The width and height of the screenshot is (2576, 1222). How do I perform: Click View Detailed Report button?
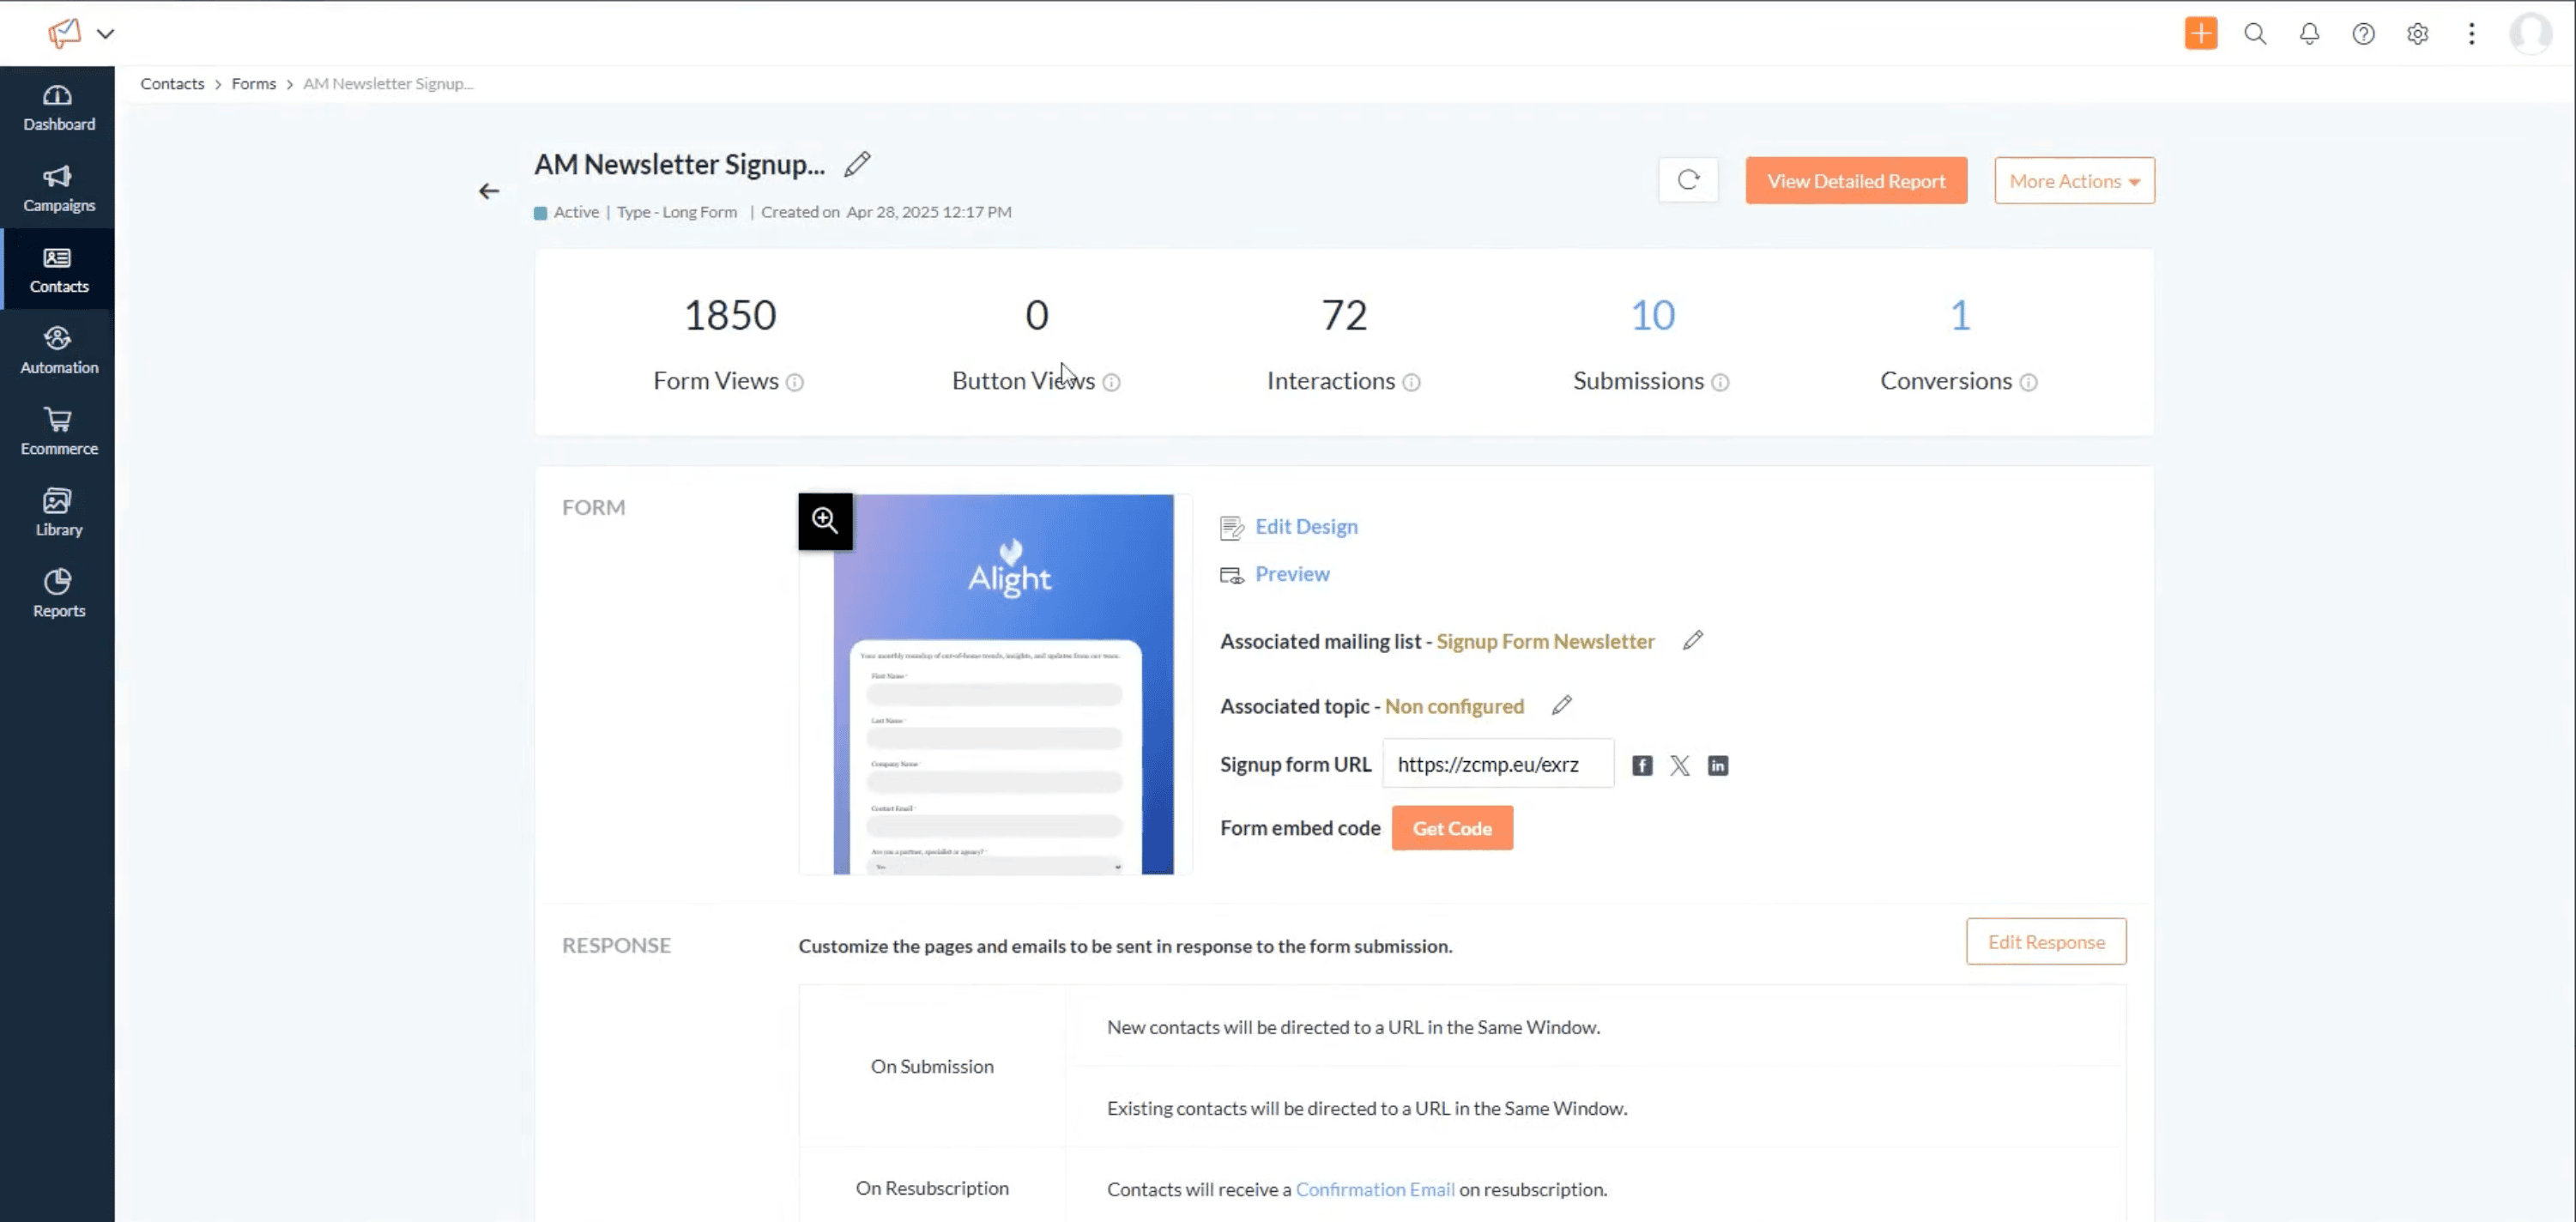point(1856,180)
